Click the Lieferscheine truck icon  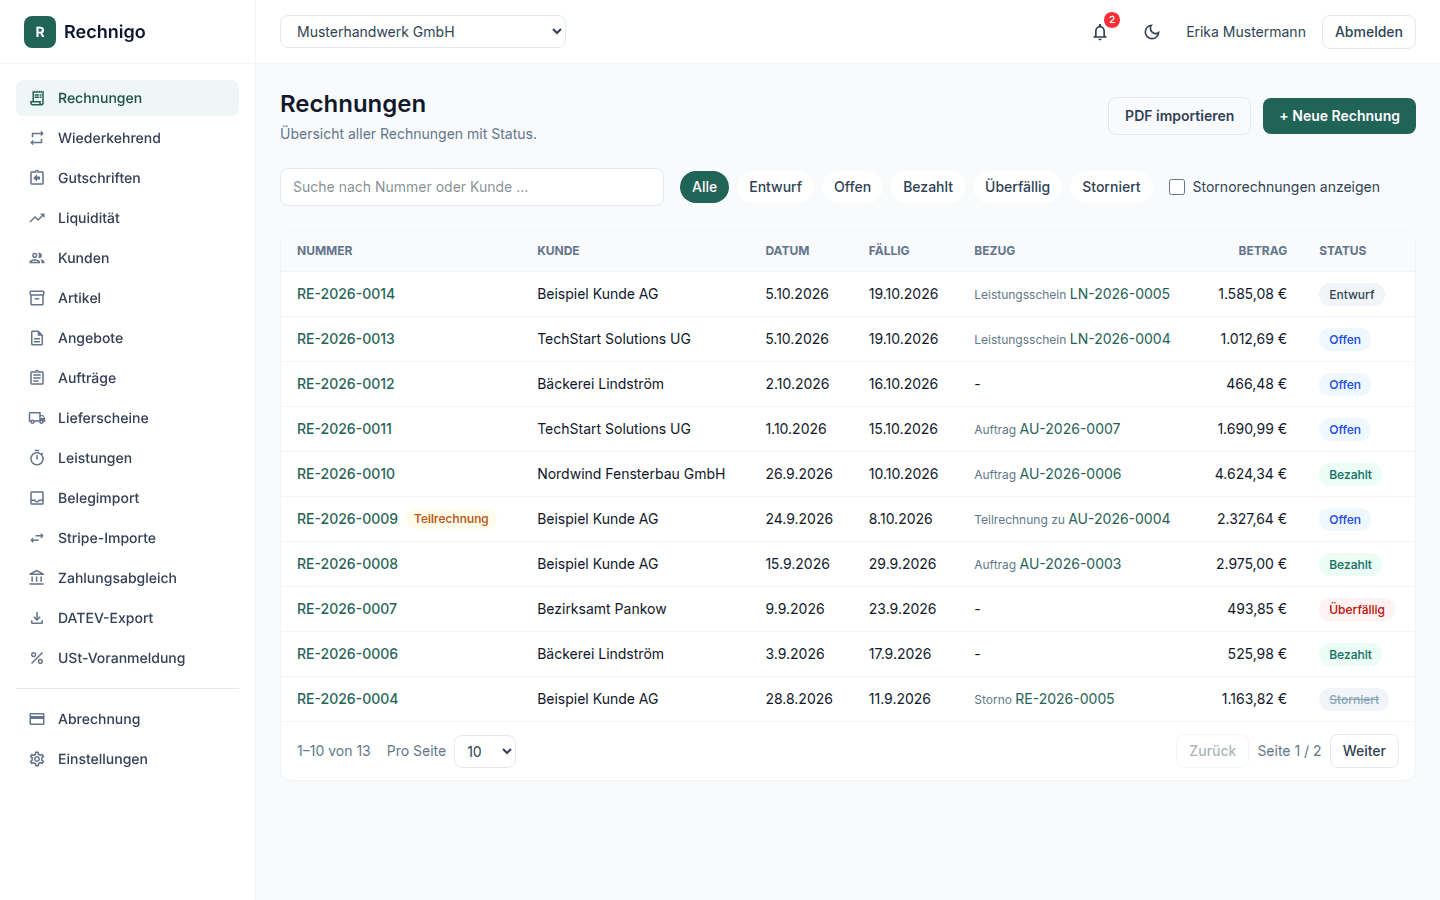point(37,418)
